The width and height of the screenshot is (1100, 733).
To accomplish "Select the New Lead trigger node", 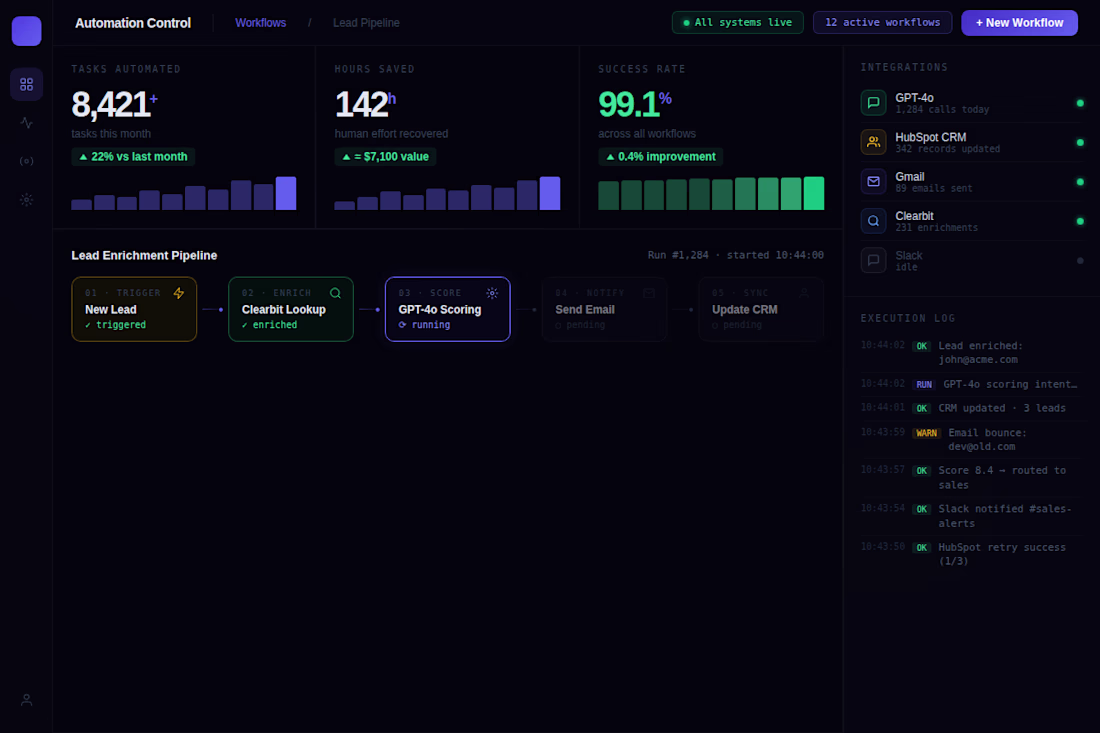I will [134, 309].
